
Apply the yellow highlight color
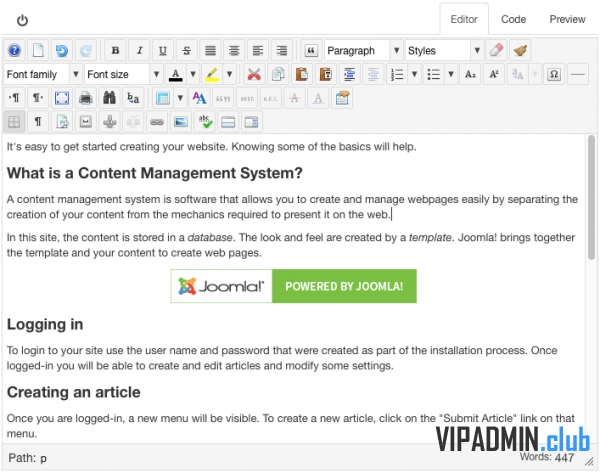pos(212,74)
